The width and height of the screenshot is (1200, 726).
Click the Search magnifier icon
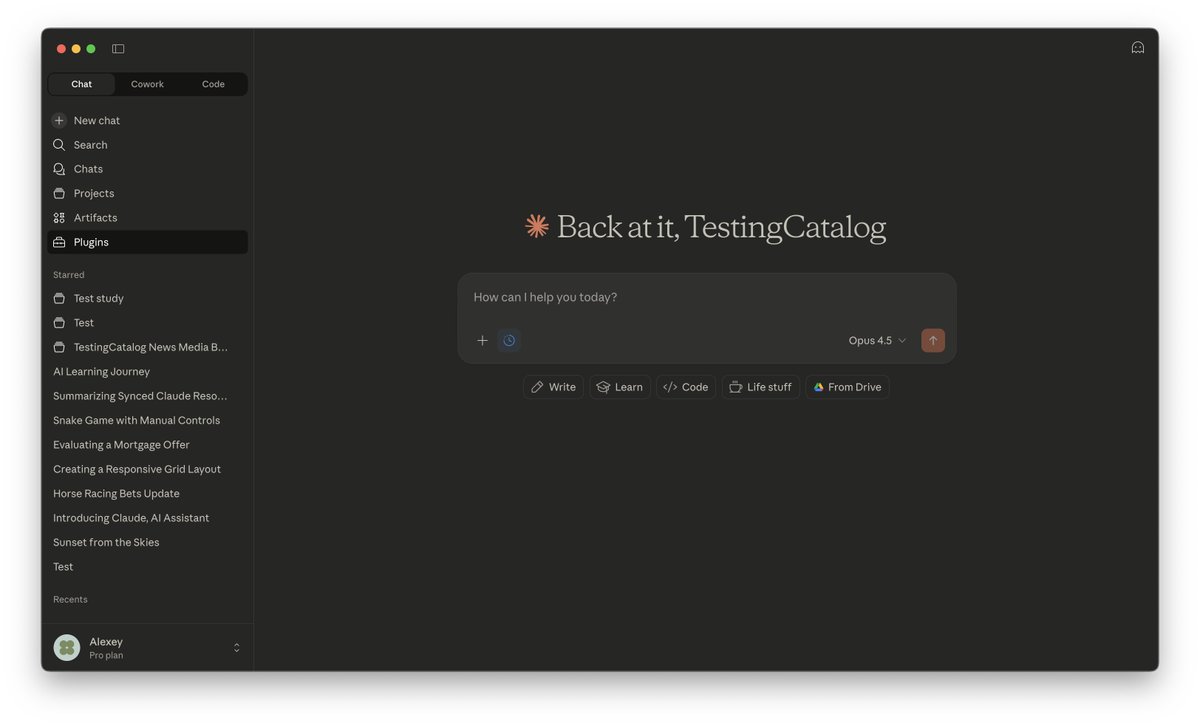click(59, 145)
